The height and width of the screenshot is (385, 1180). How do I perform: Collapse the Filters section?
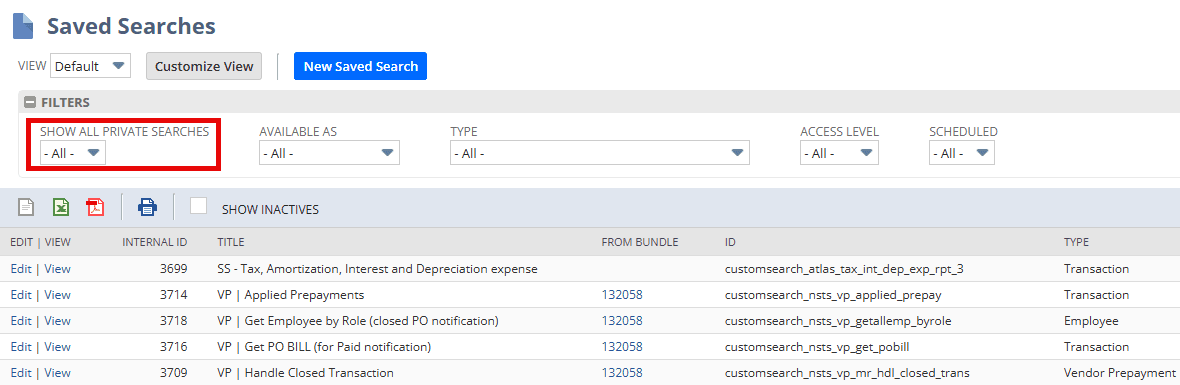31,102
